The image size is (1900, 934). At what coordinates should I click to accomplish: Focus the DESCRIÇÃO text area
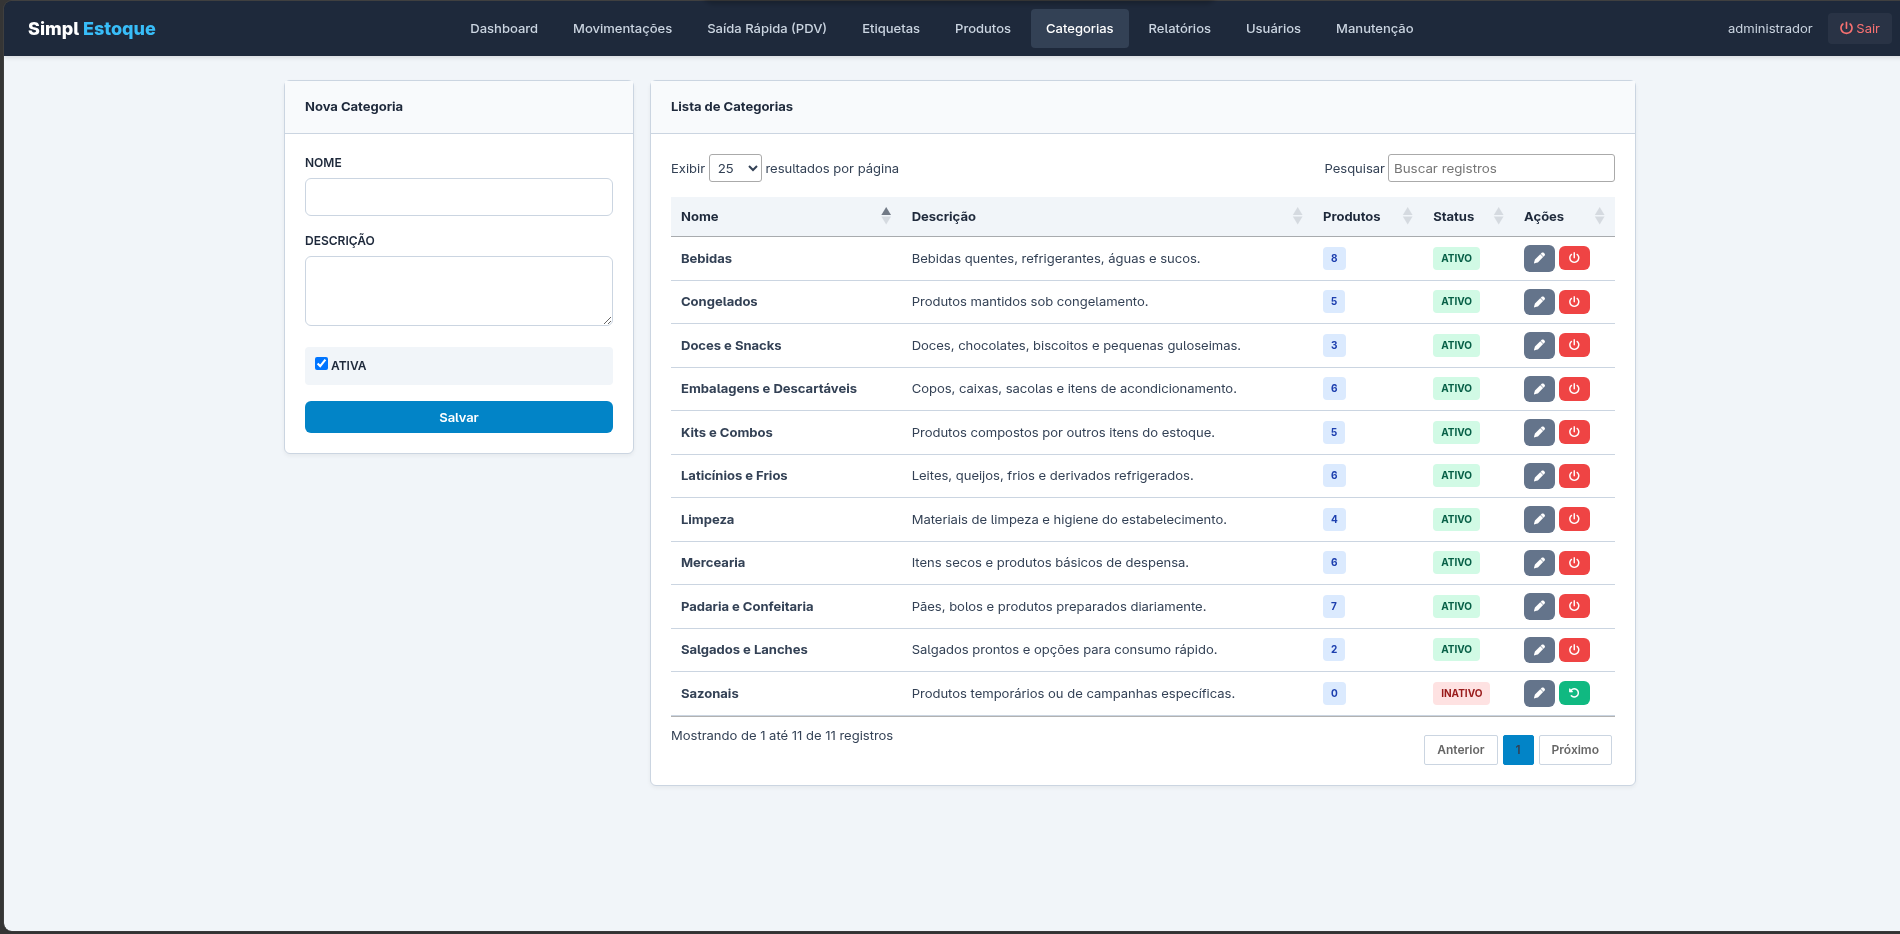point(459,291)
